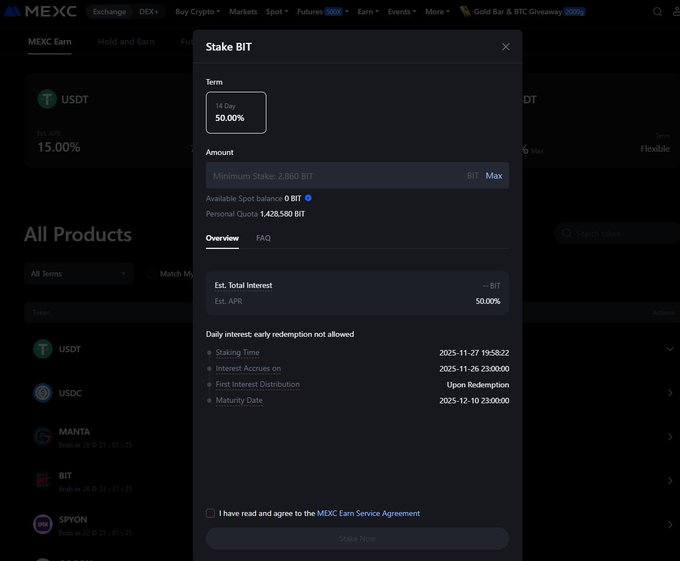The image size is (680, 561).
Task: Click the Stake Now button
Action: click(x=357, y=538)
